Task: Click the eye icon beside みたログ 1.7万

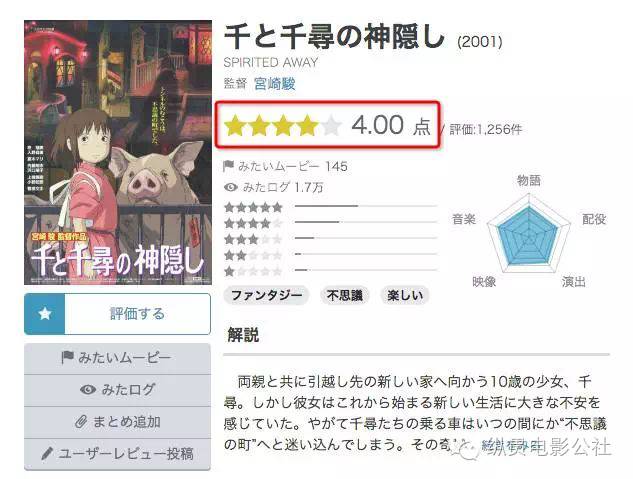Action: coord(231,187)
